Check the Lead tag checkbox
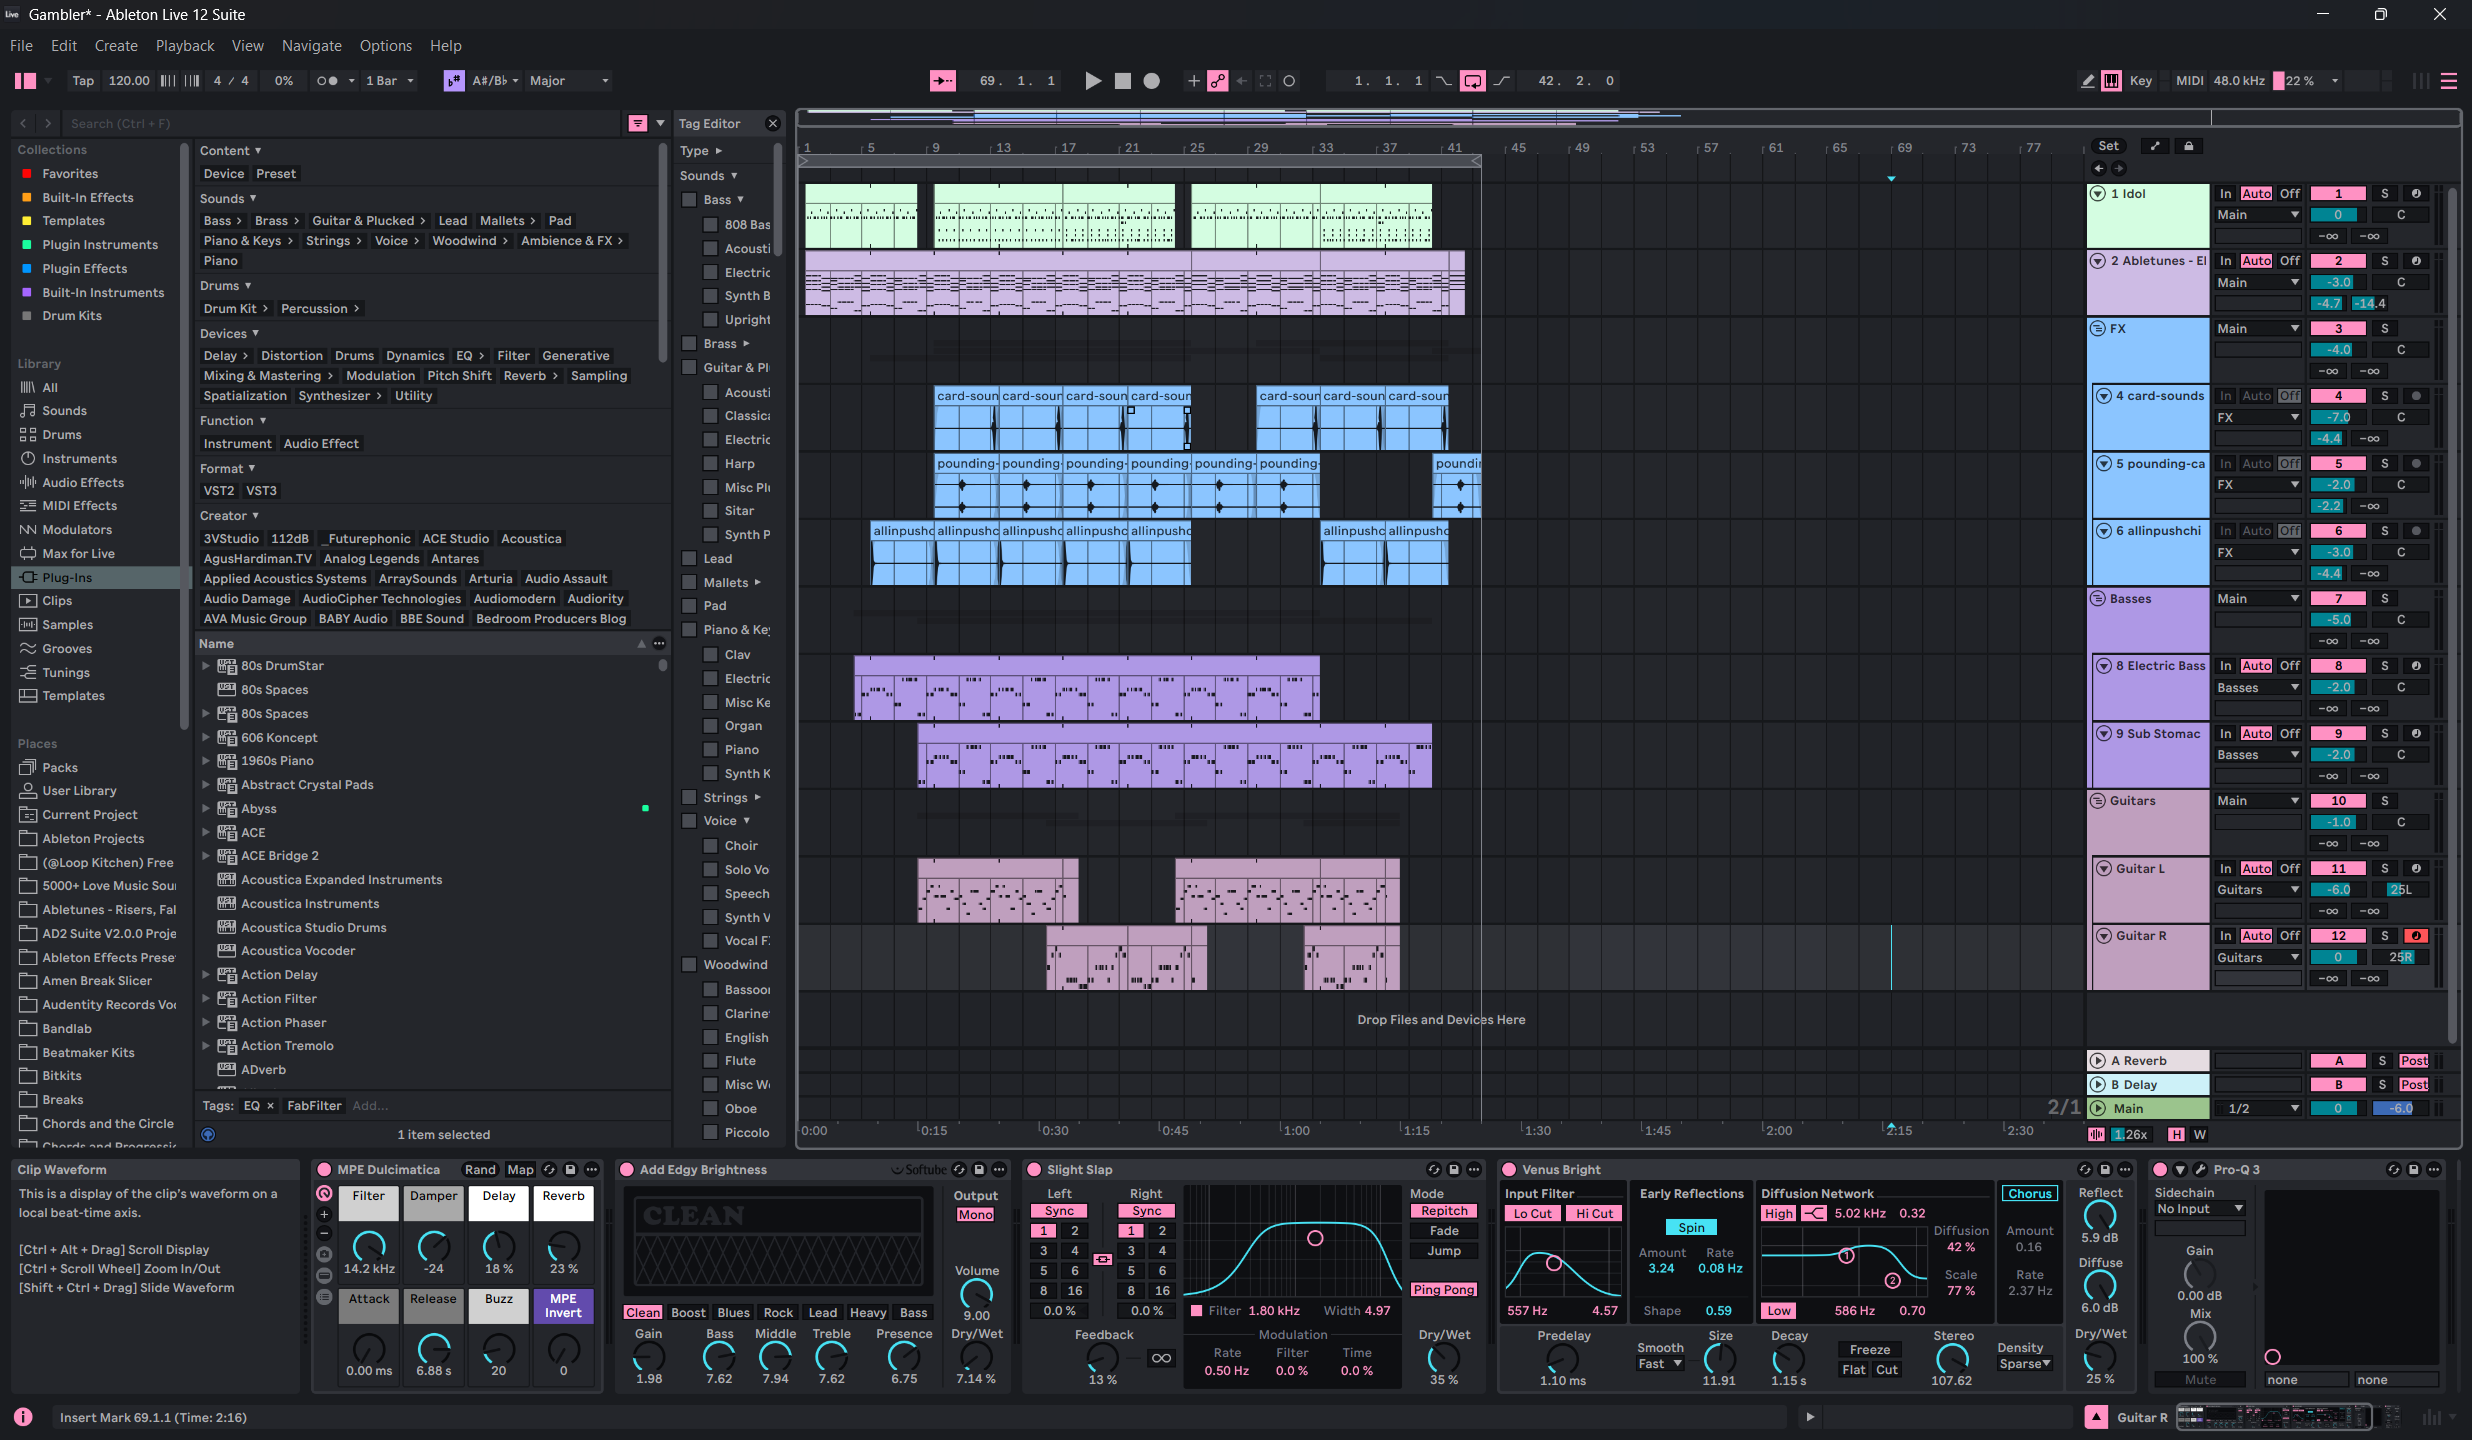 coord(689,558)
